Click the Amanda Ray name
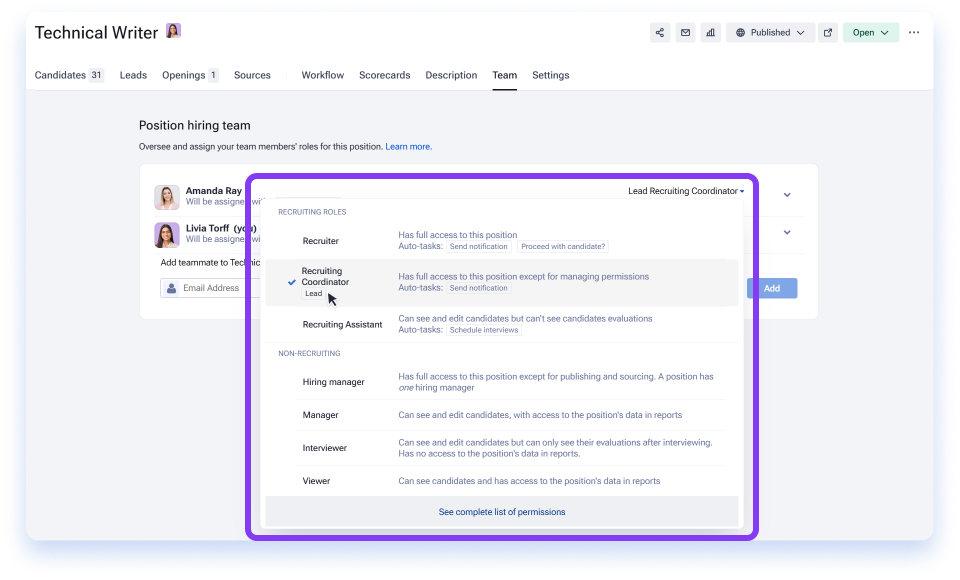Image resolution: width=960 pixels, height=580 pixels. pos(214,191)
